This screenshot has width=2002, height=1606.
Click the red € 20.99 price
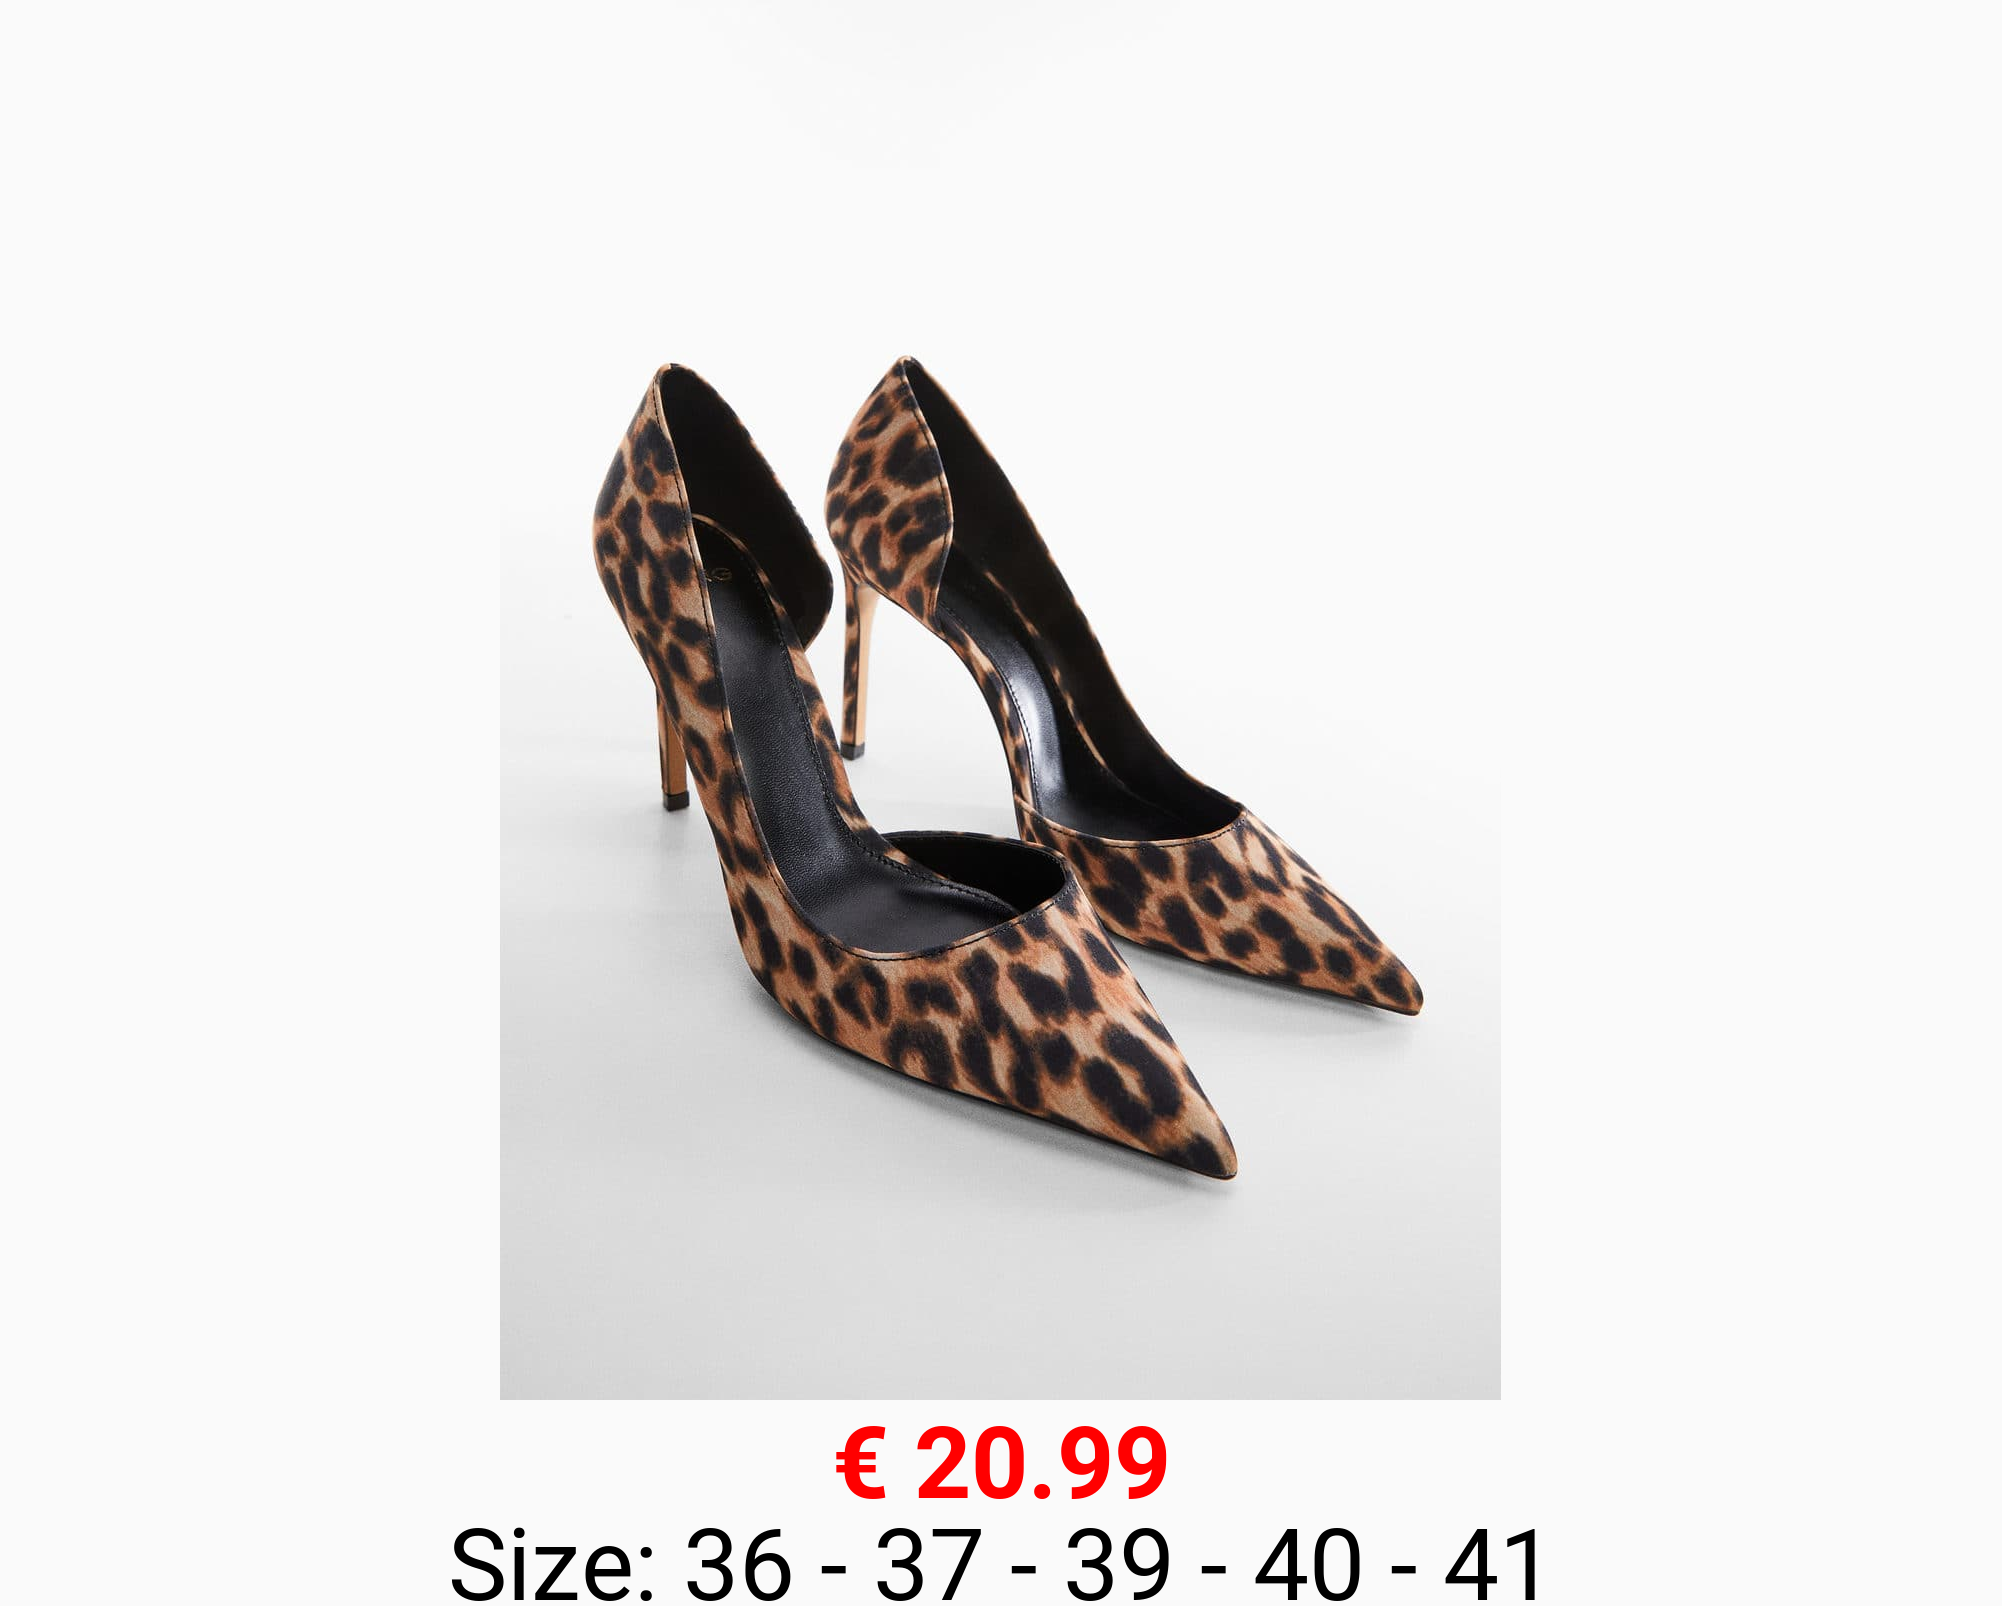pos(1001,1463)
